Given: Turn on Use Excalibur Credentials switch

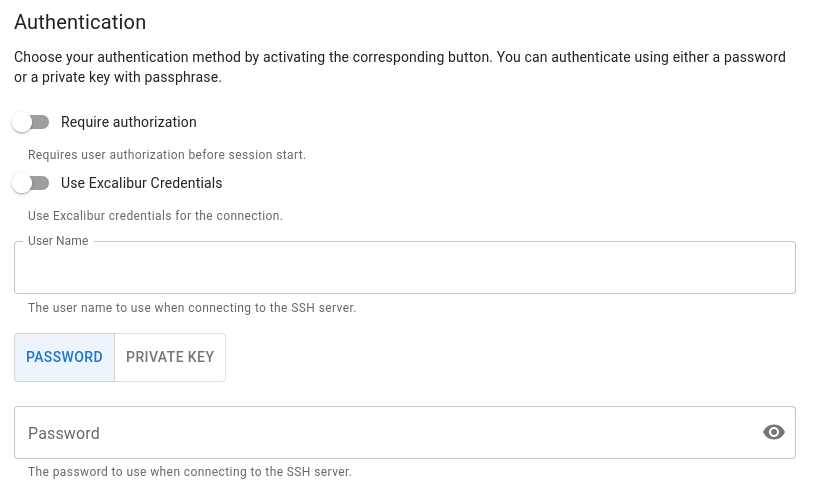Looking at the screenshot, I should [31, 183].
